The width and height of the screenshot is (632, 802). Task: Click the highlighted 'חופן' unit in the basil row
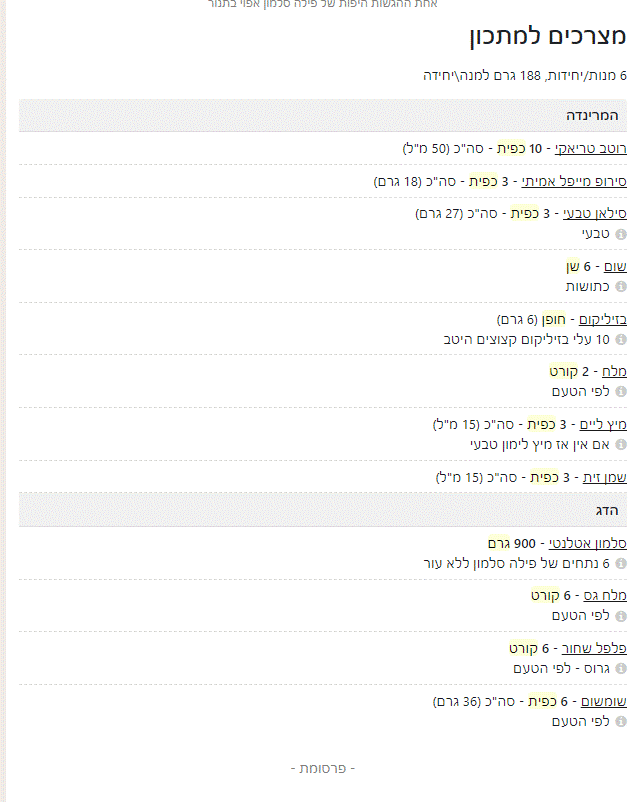coord(553,319)
